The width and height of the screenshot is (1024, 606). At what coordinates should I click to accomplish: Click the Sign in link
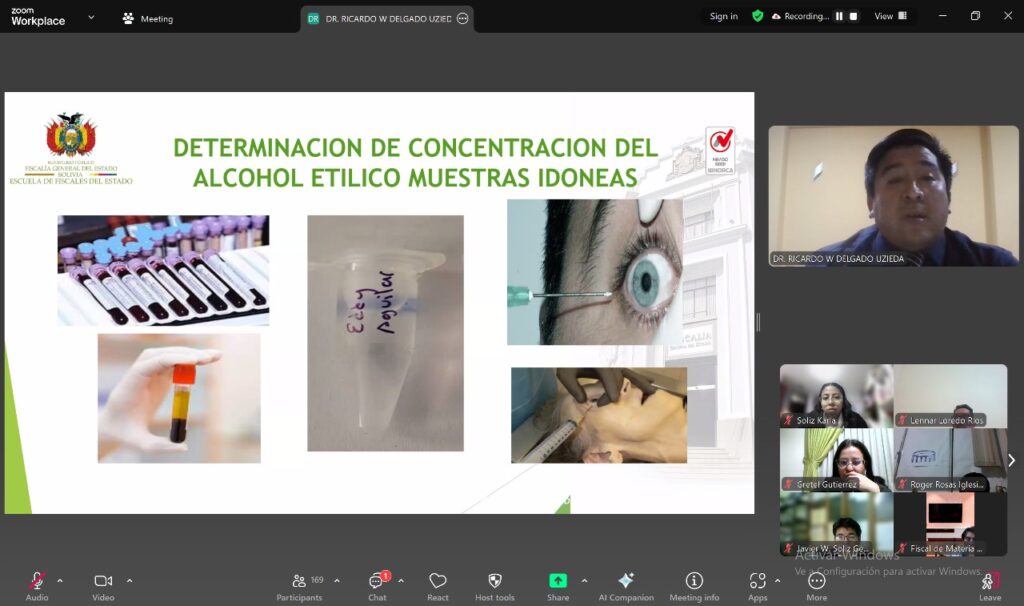point(724,16)
